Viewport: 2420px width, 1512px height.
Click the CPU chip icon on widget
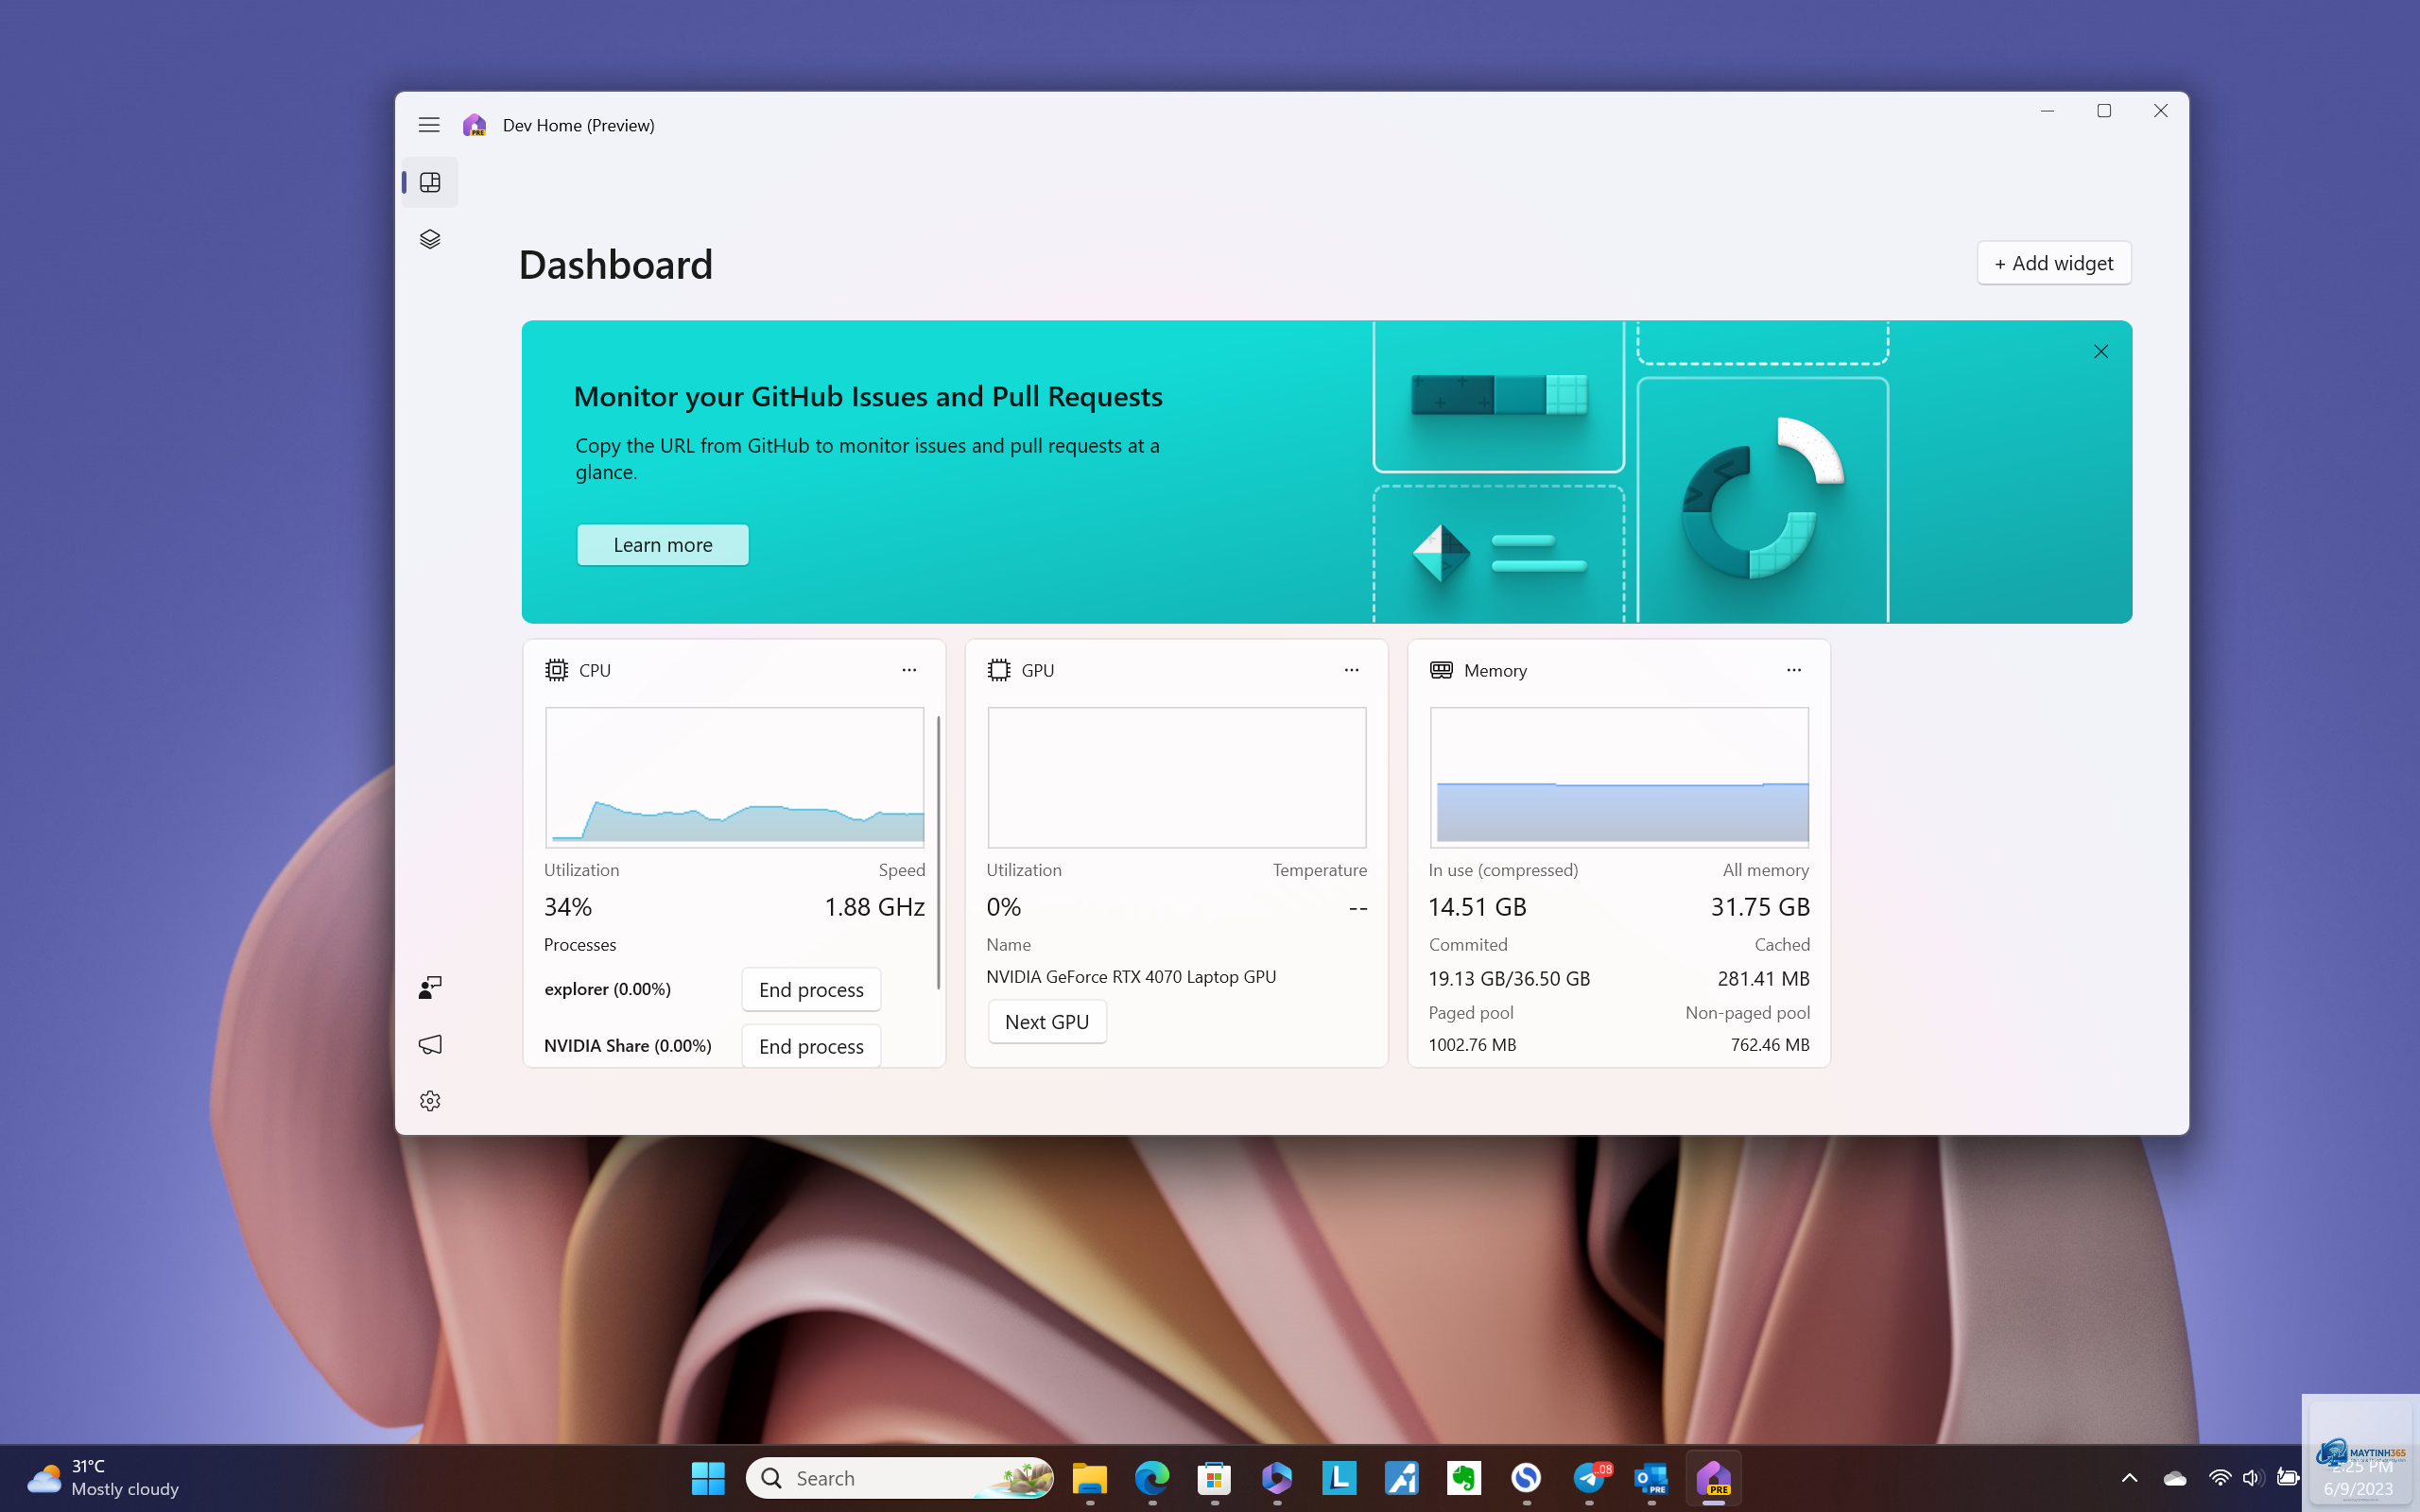(x=556, y=670)
